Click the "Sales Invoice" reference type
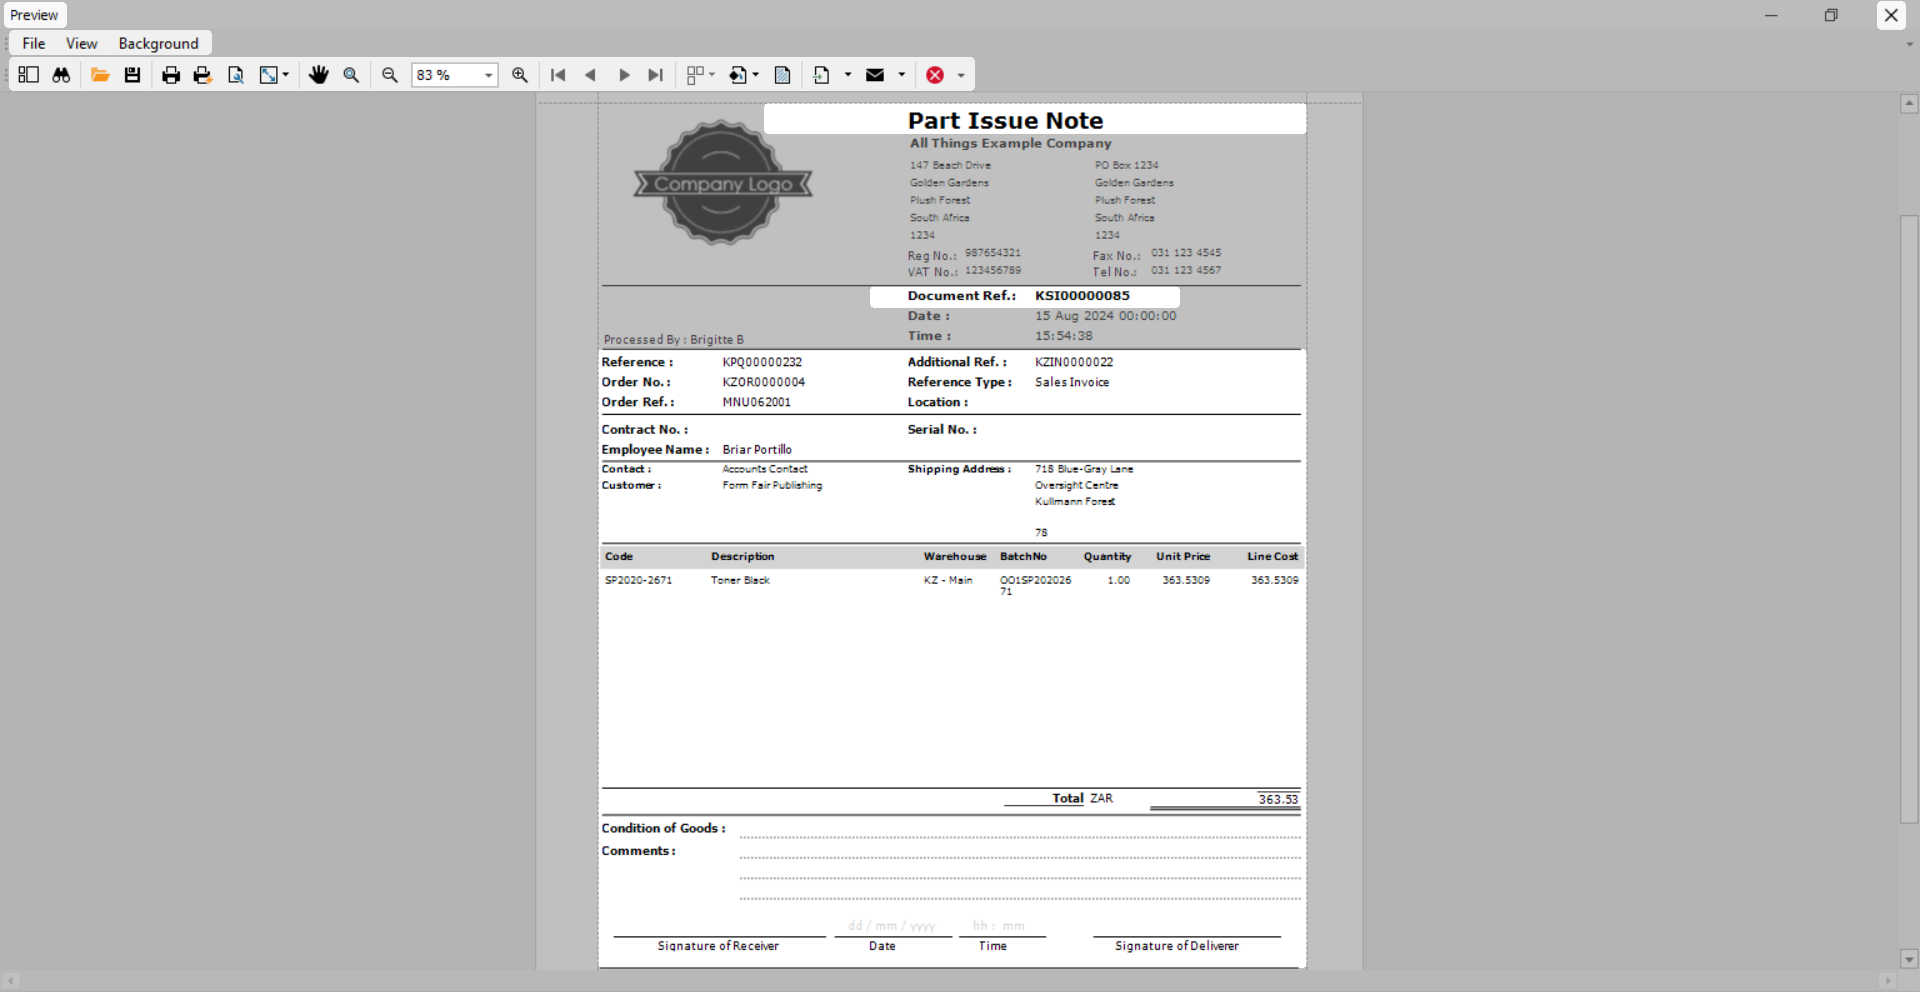Viewport: 1920px width, 992px height. 1072,382
